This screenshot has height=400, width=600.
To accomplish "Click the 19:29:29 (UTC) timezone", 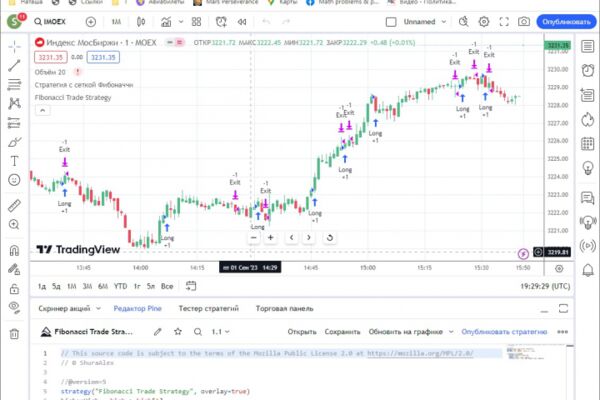I will 545,286.
